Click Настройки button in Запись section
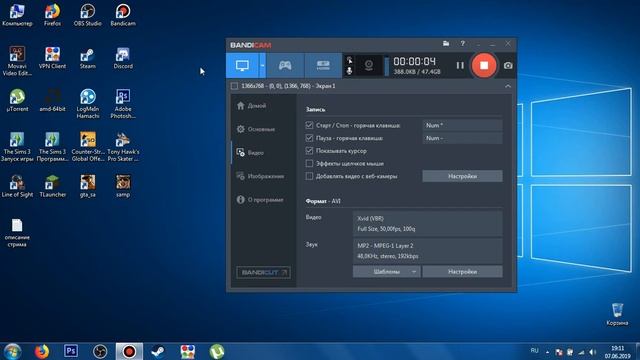 pyautogui.click(x=462, y=176)
